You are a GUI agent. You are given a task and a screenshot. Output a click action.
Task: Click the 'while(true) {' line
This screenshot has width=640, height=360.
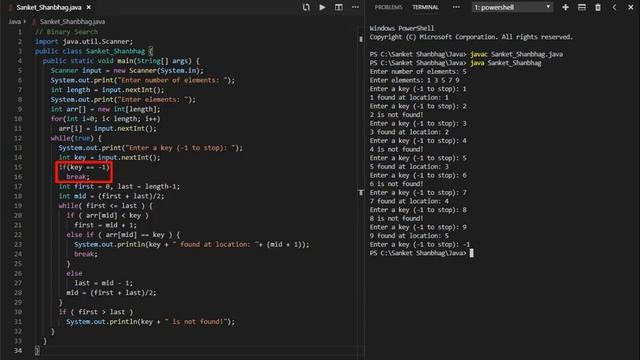(76, 138)
